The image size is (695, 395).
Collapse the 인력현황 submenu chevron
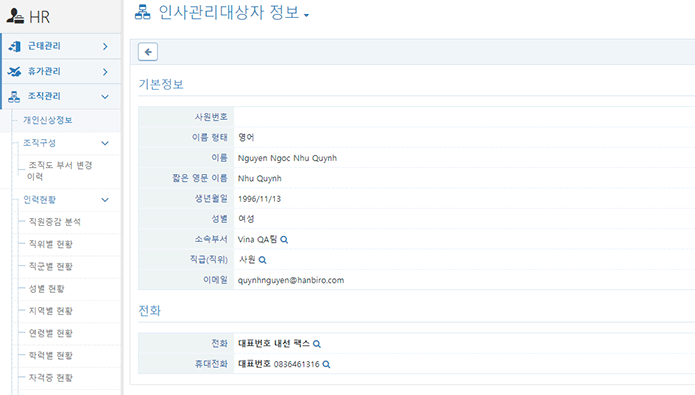105,200
